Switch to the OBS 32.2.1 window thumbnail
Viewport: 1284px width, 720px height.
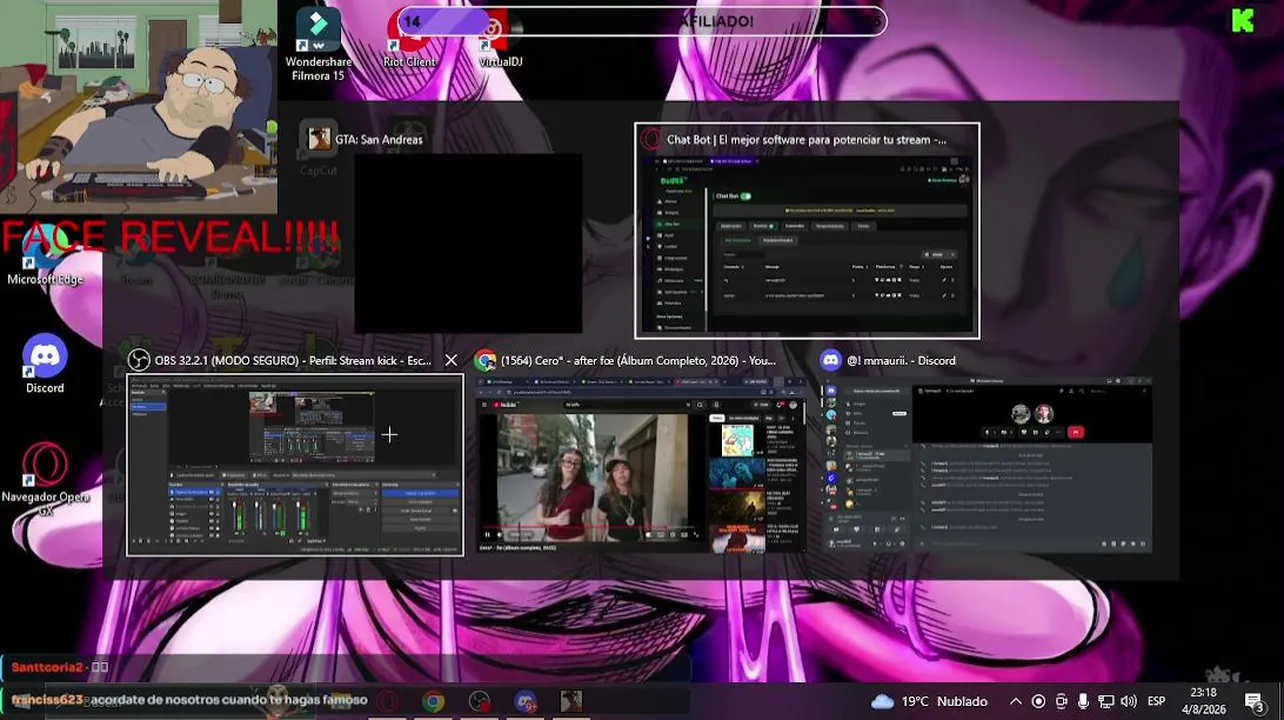(x=295, y=465)
